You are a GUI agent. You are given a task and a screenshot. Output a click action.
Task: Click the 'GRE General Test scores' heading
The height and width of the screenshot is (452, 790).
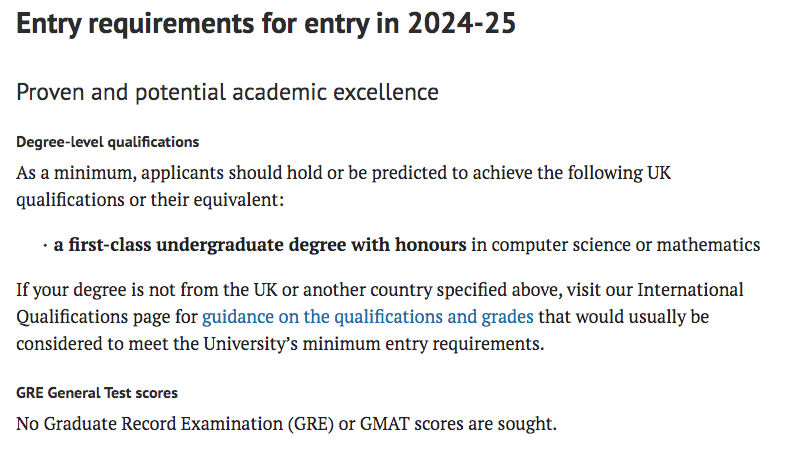pos(97,393)
